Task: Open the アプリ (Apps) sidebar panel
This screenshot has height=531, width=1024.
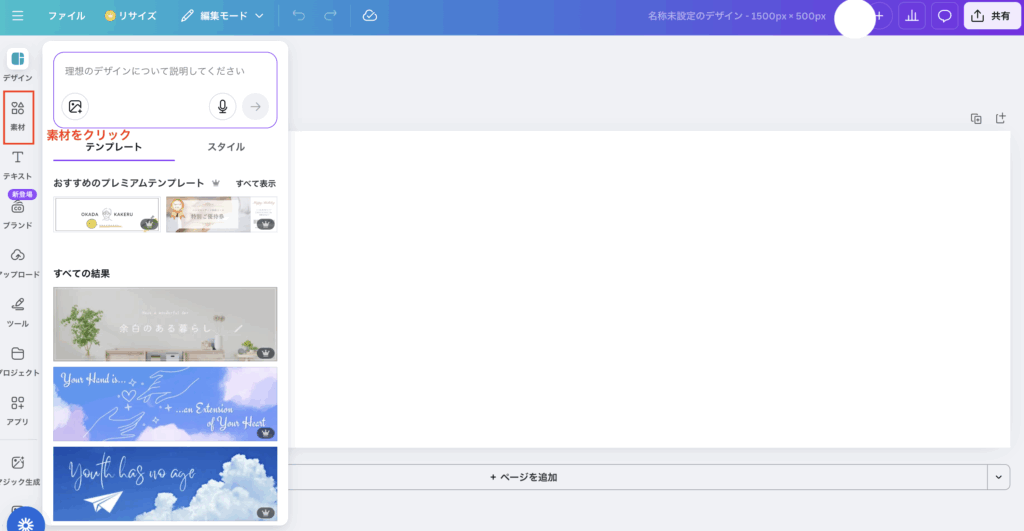Action: (18, 409)
